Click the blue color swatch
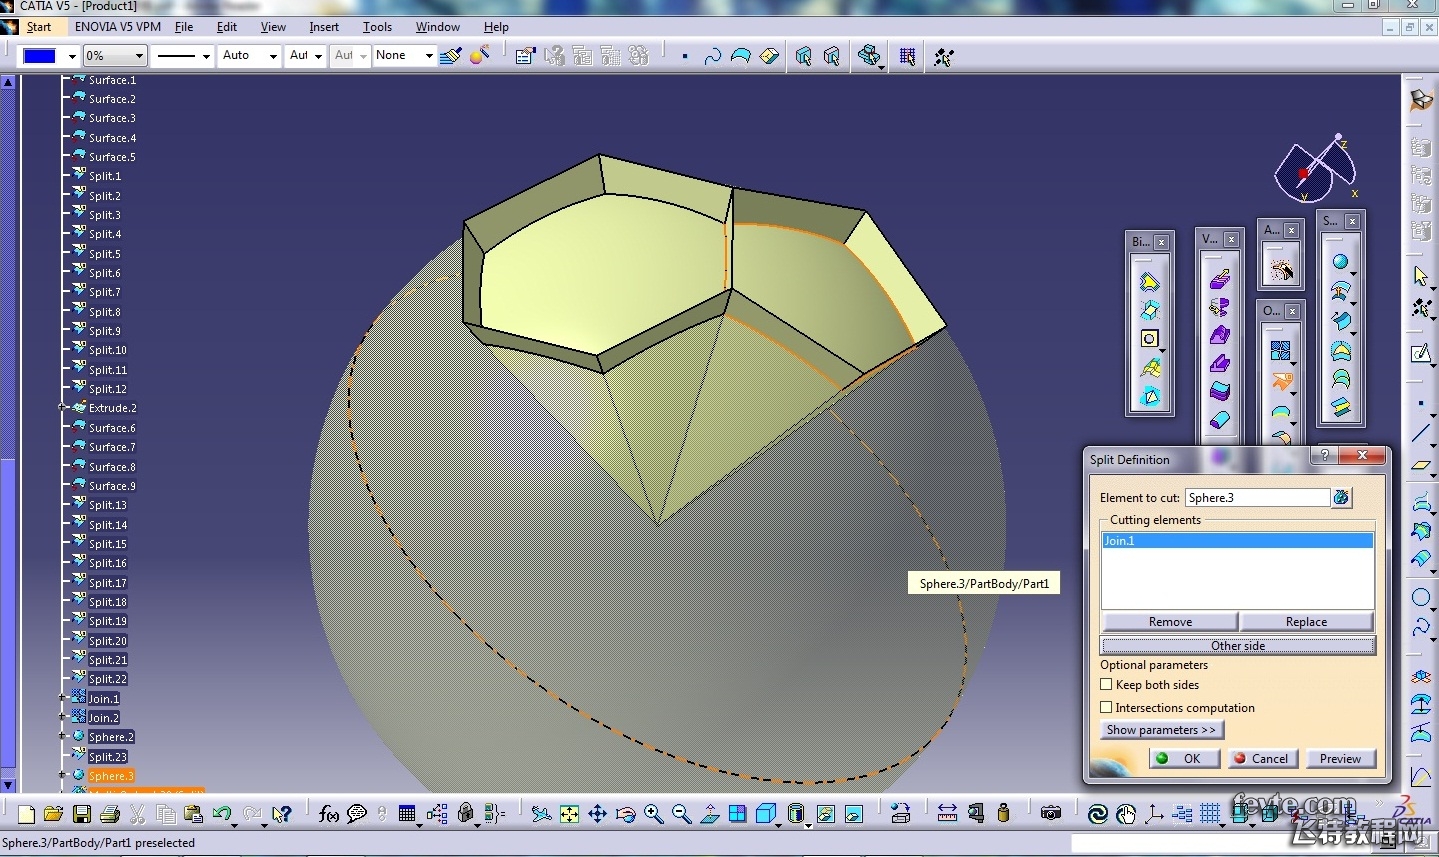Image resolution: width=1439 pixels, height=857 pixels. [x=39, y=56]
